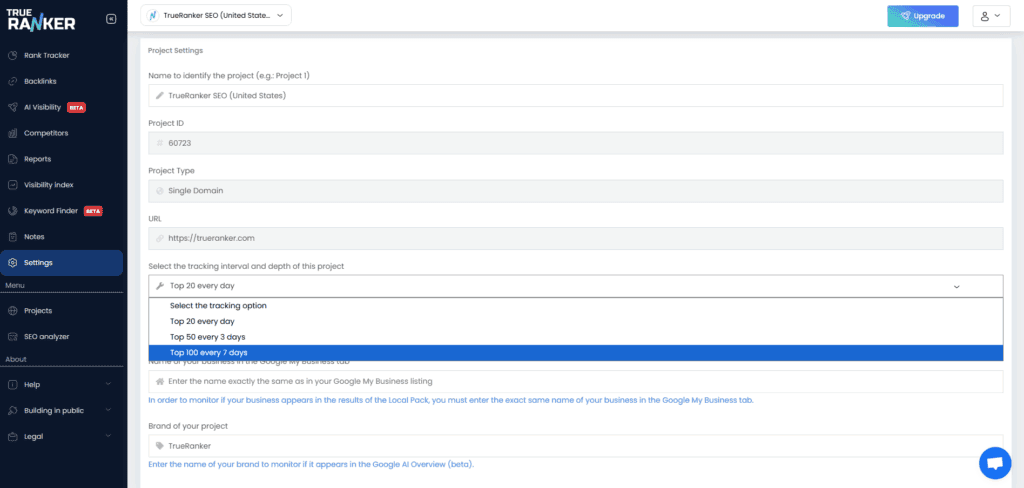The image size is (1024, 488).
Task: Click the SEO analyzer icon
Action: click(12, 337)
